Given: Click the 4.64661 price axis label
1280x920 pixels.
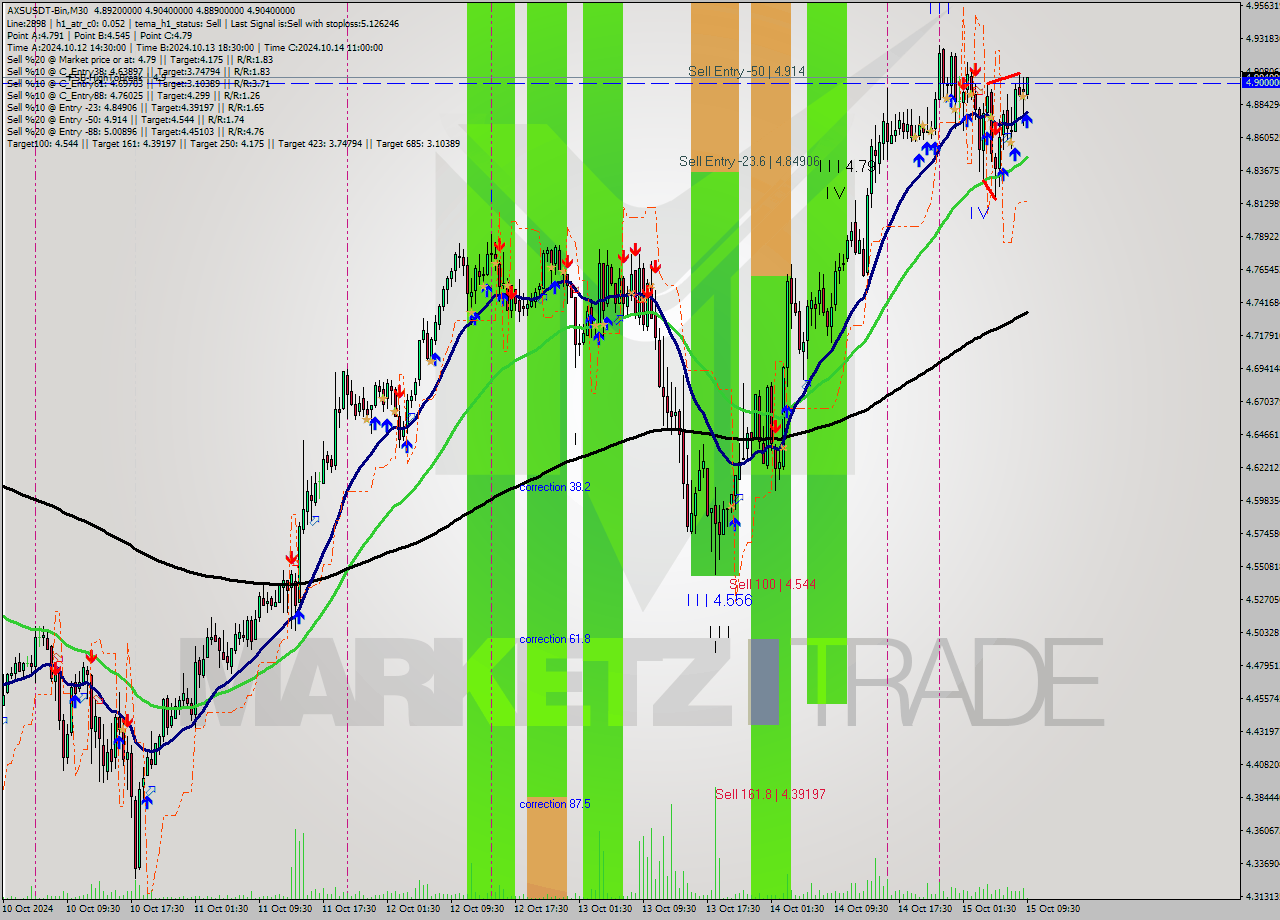Looking at the screenshot, I should [x=1262, y=434].
